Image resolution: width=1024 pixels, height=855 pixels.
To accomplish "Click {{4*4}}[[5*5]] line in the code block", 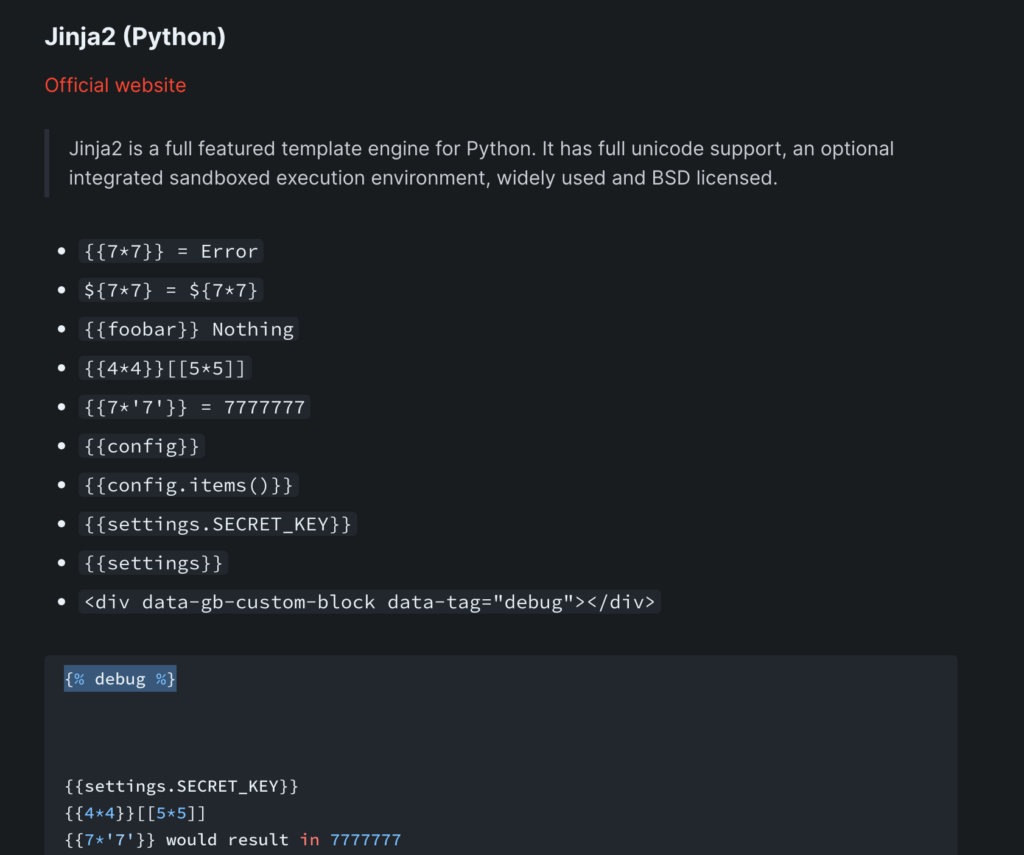I will click(135, 813).
